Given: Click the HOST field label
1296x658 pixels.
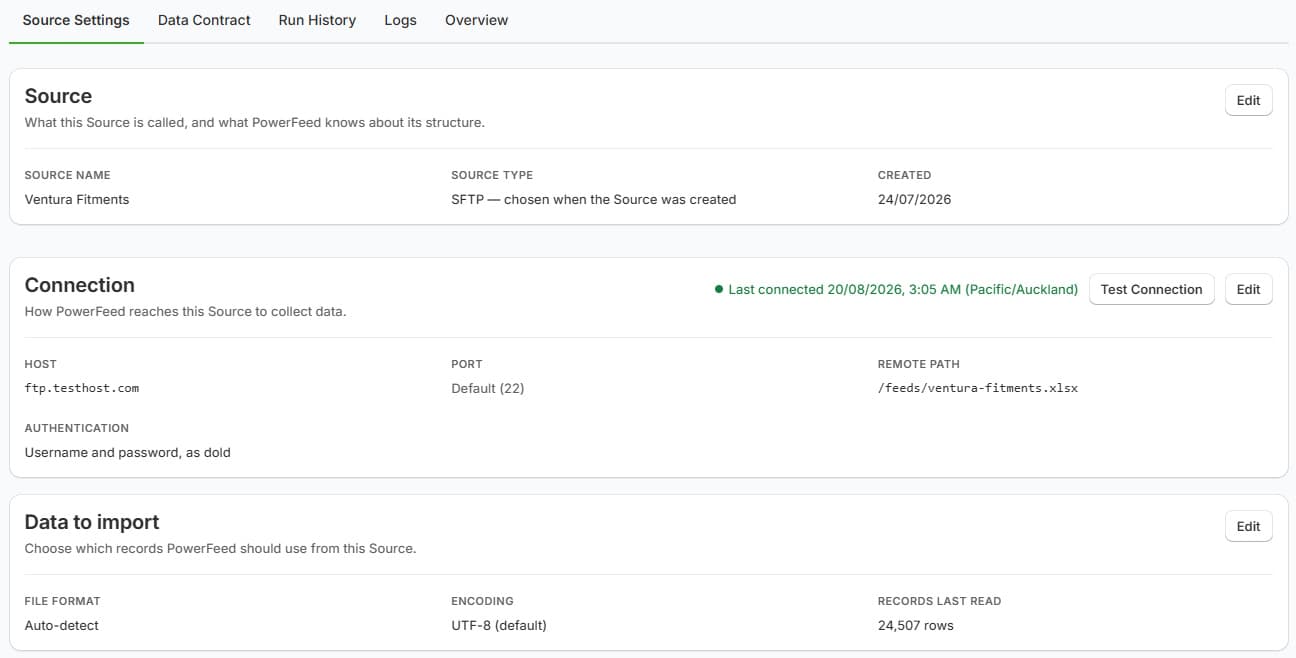Looking at the screenshot, I should (40, 364).
